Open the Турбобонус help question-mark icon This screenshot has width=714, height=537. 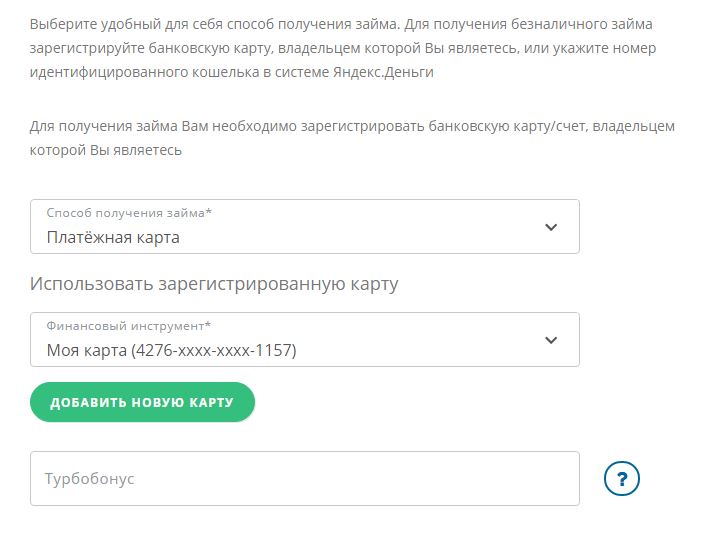622,478
